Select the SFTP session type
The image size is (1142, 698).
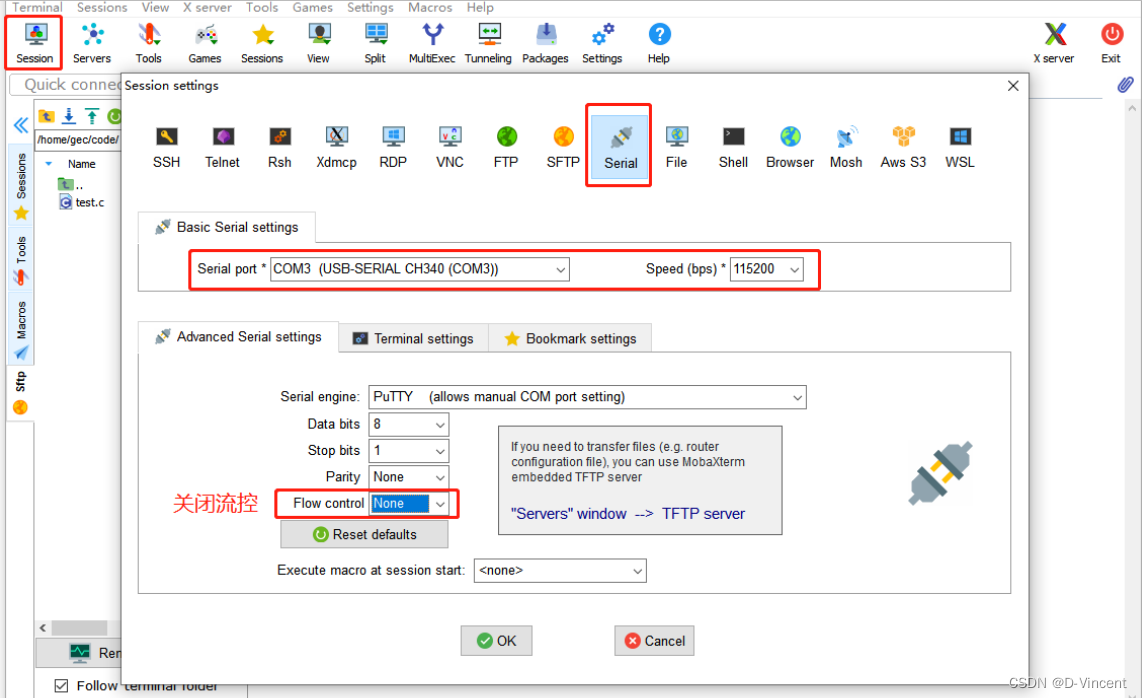(563, 146)
